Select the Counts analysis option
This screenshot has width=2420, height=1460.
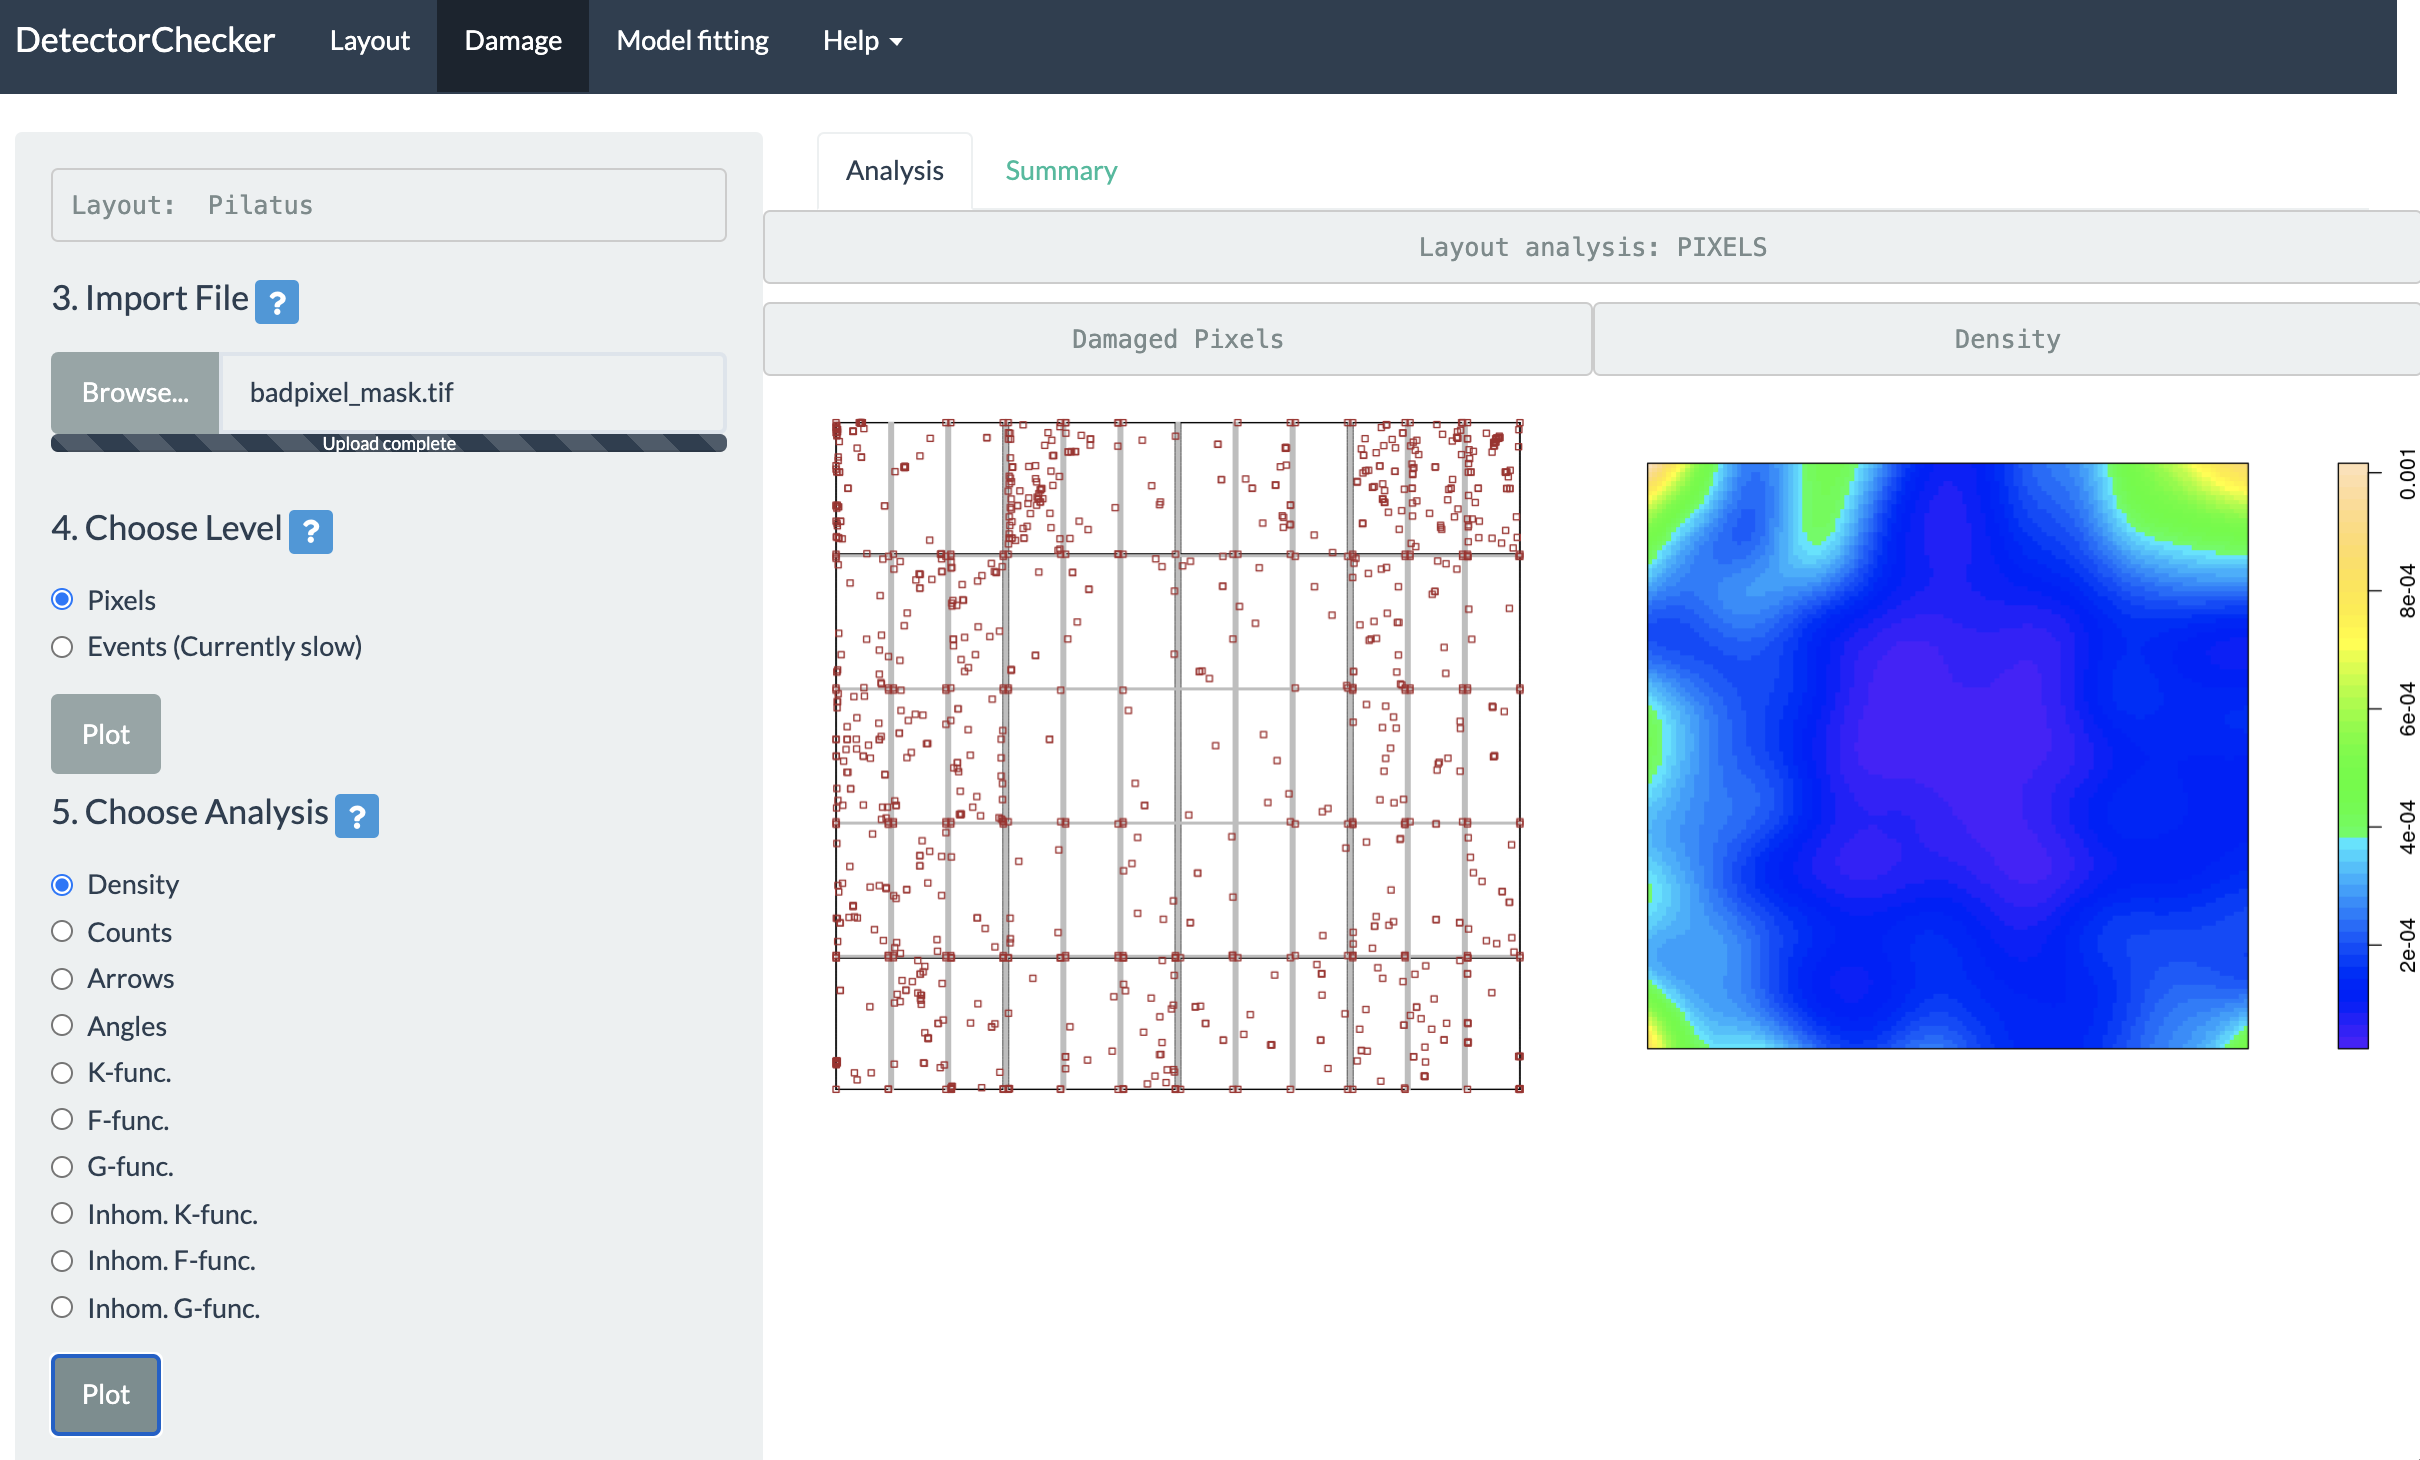click(x=62, y=932)
